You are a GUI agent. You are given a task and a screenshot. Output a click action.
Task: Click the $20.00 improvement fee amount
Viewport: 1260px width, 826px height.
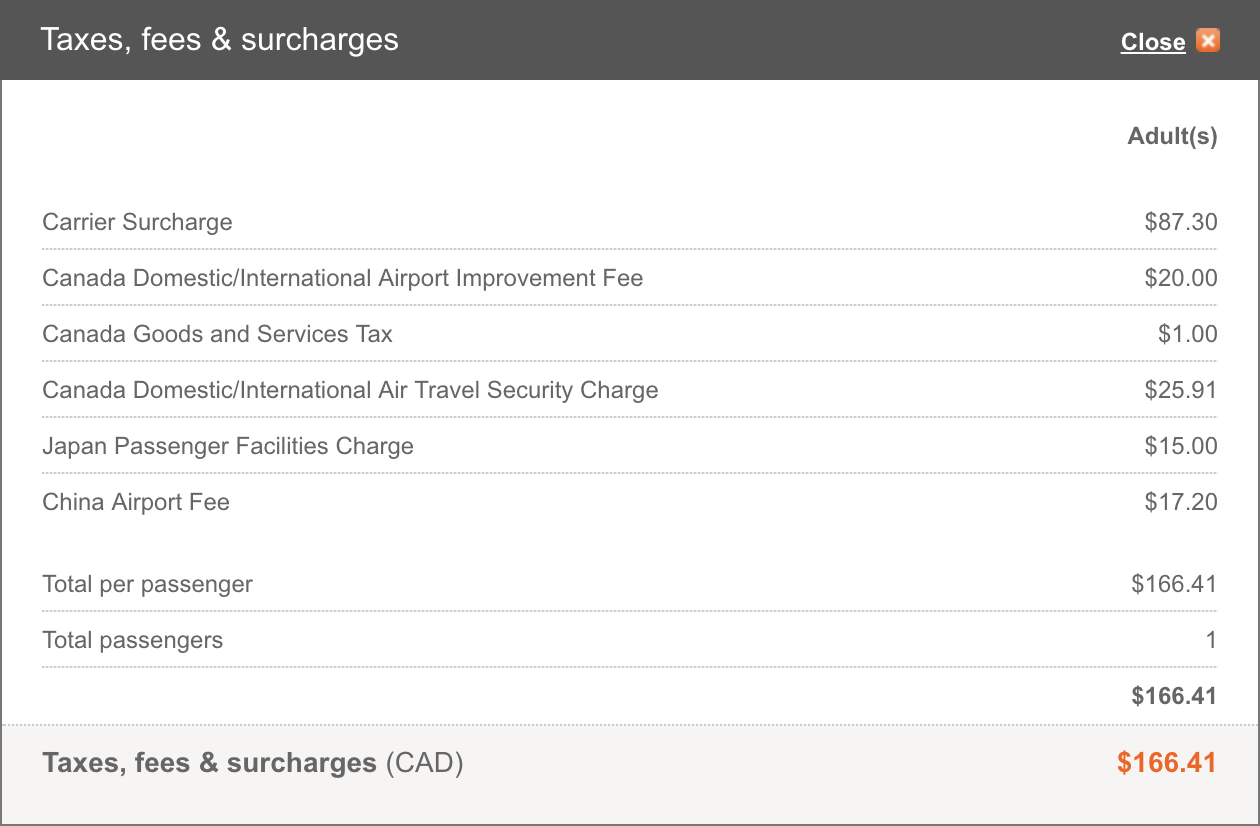1181,278
